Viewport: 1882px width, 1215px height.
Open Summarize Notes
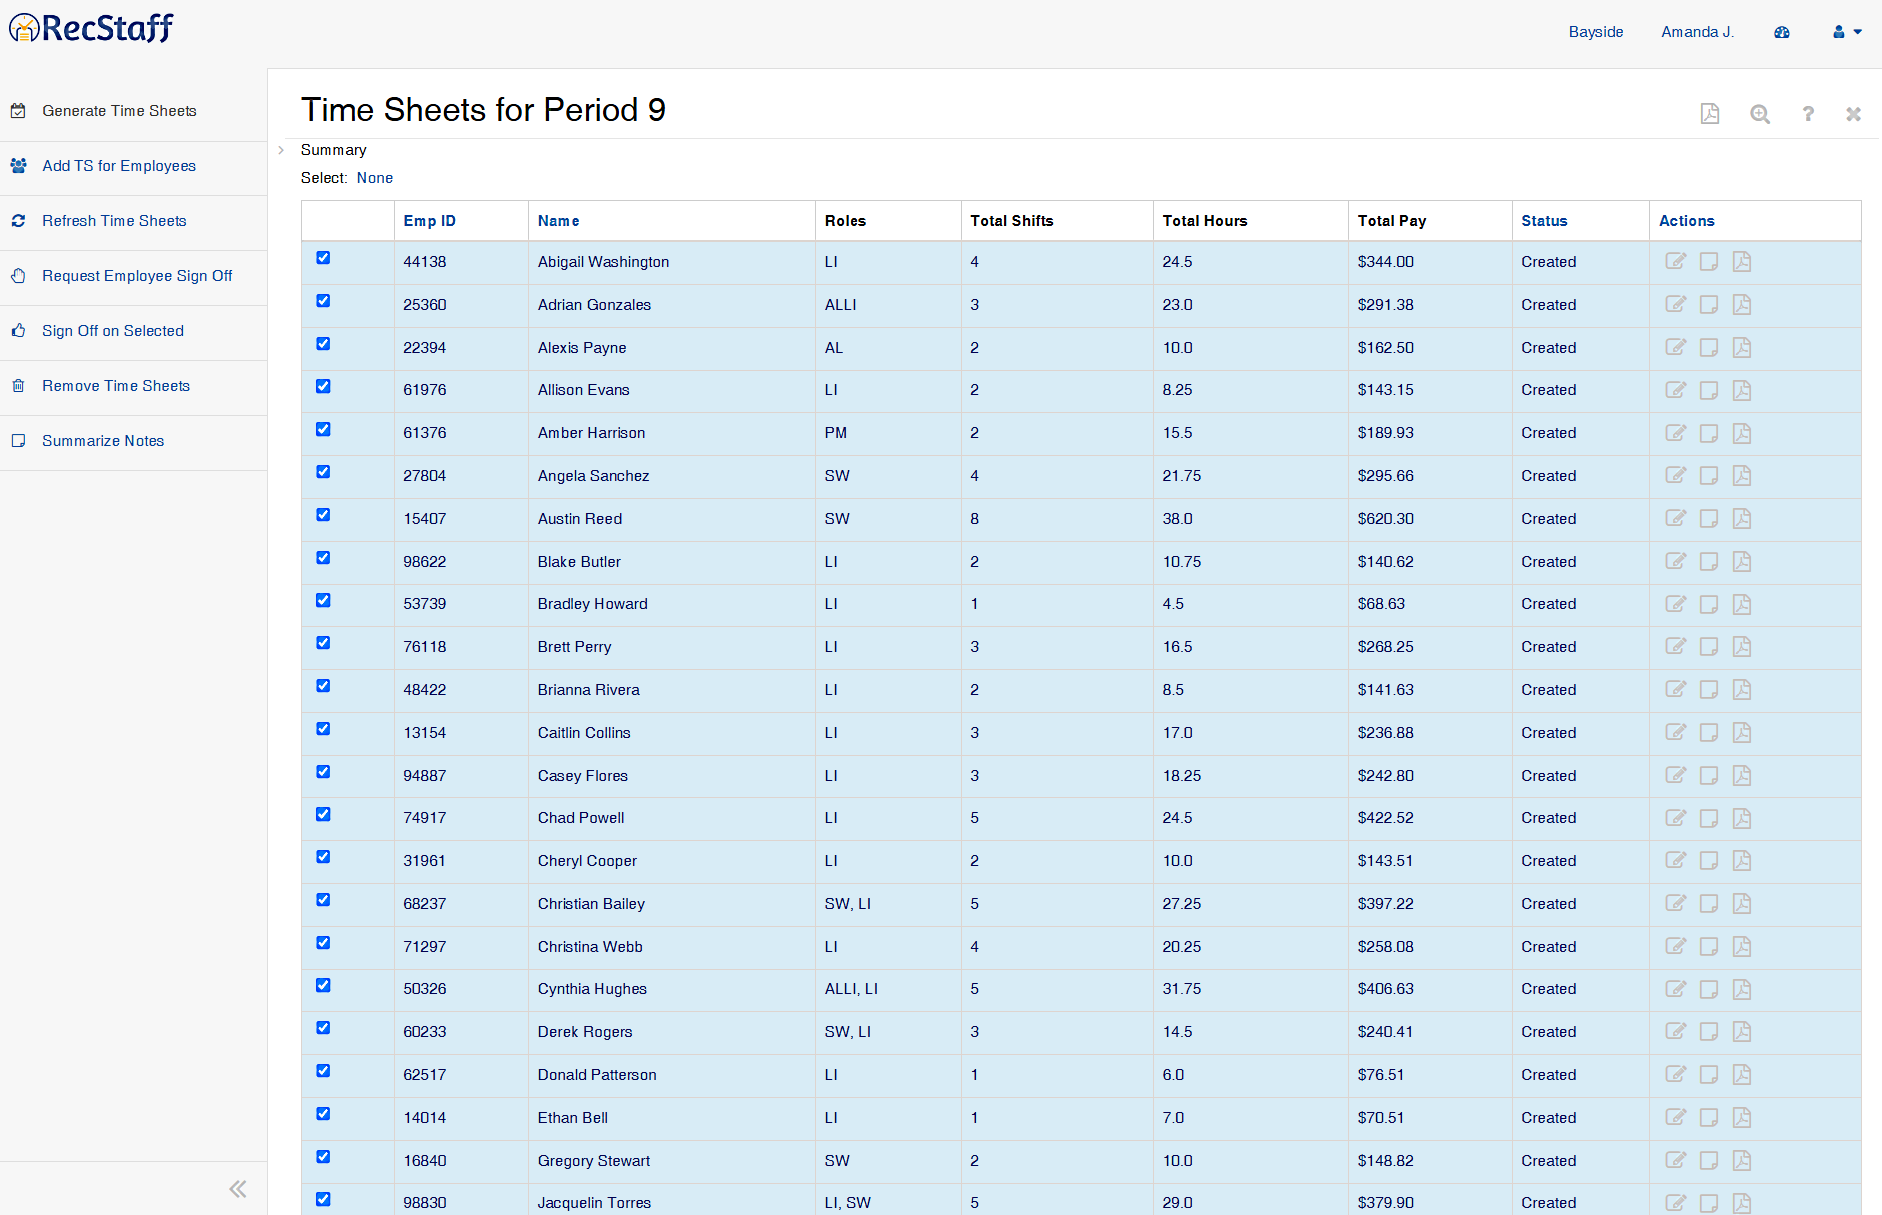tap(103, 441)
